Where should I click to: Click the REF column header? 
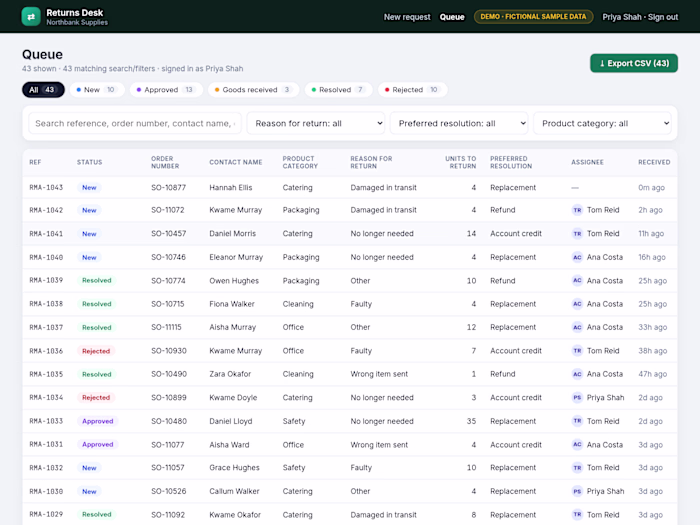pyautogui.click(x=35, y=162)
